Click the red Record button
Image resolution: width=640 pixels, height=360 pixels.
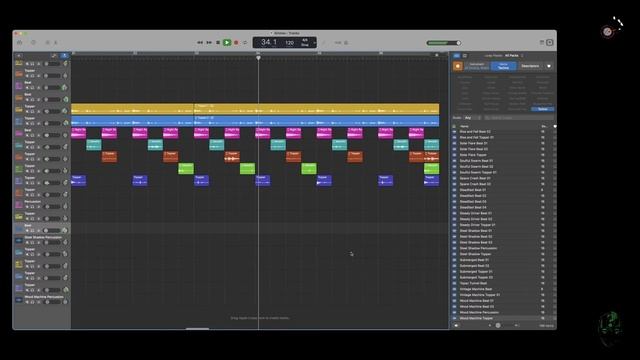(236, 42)
